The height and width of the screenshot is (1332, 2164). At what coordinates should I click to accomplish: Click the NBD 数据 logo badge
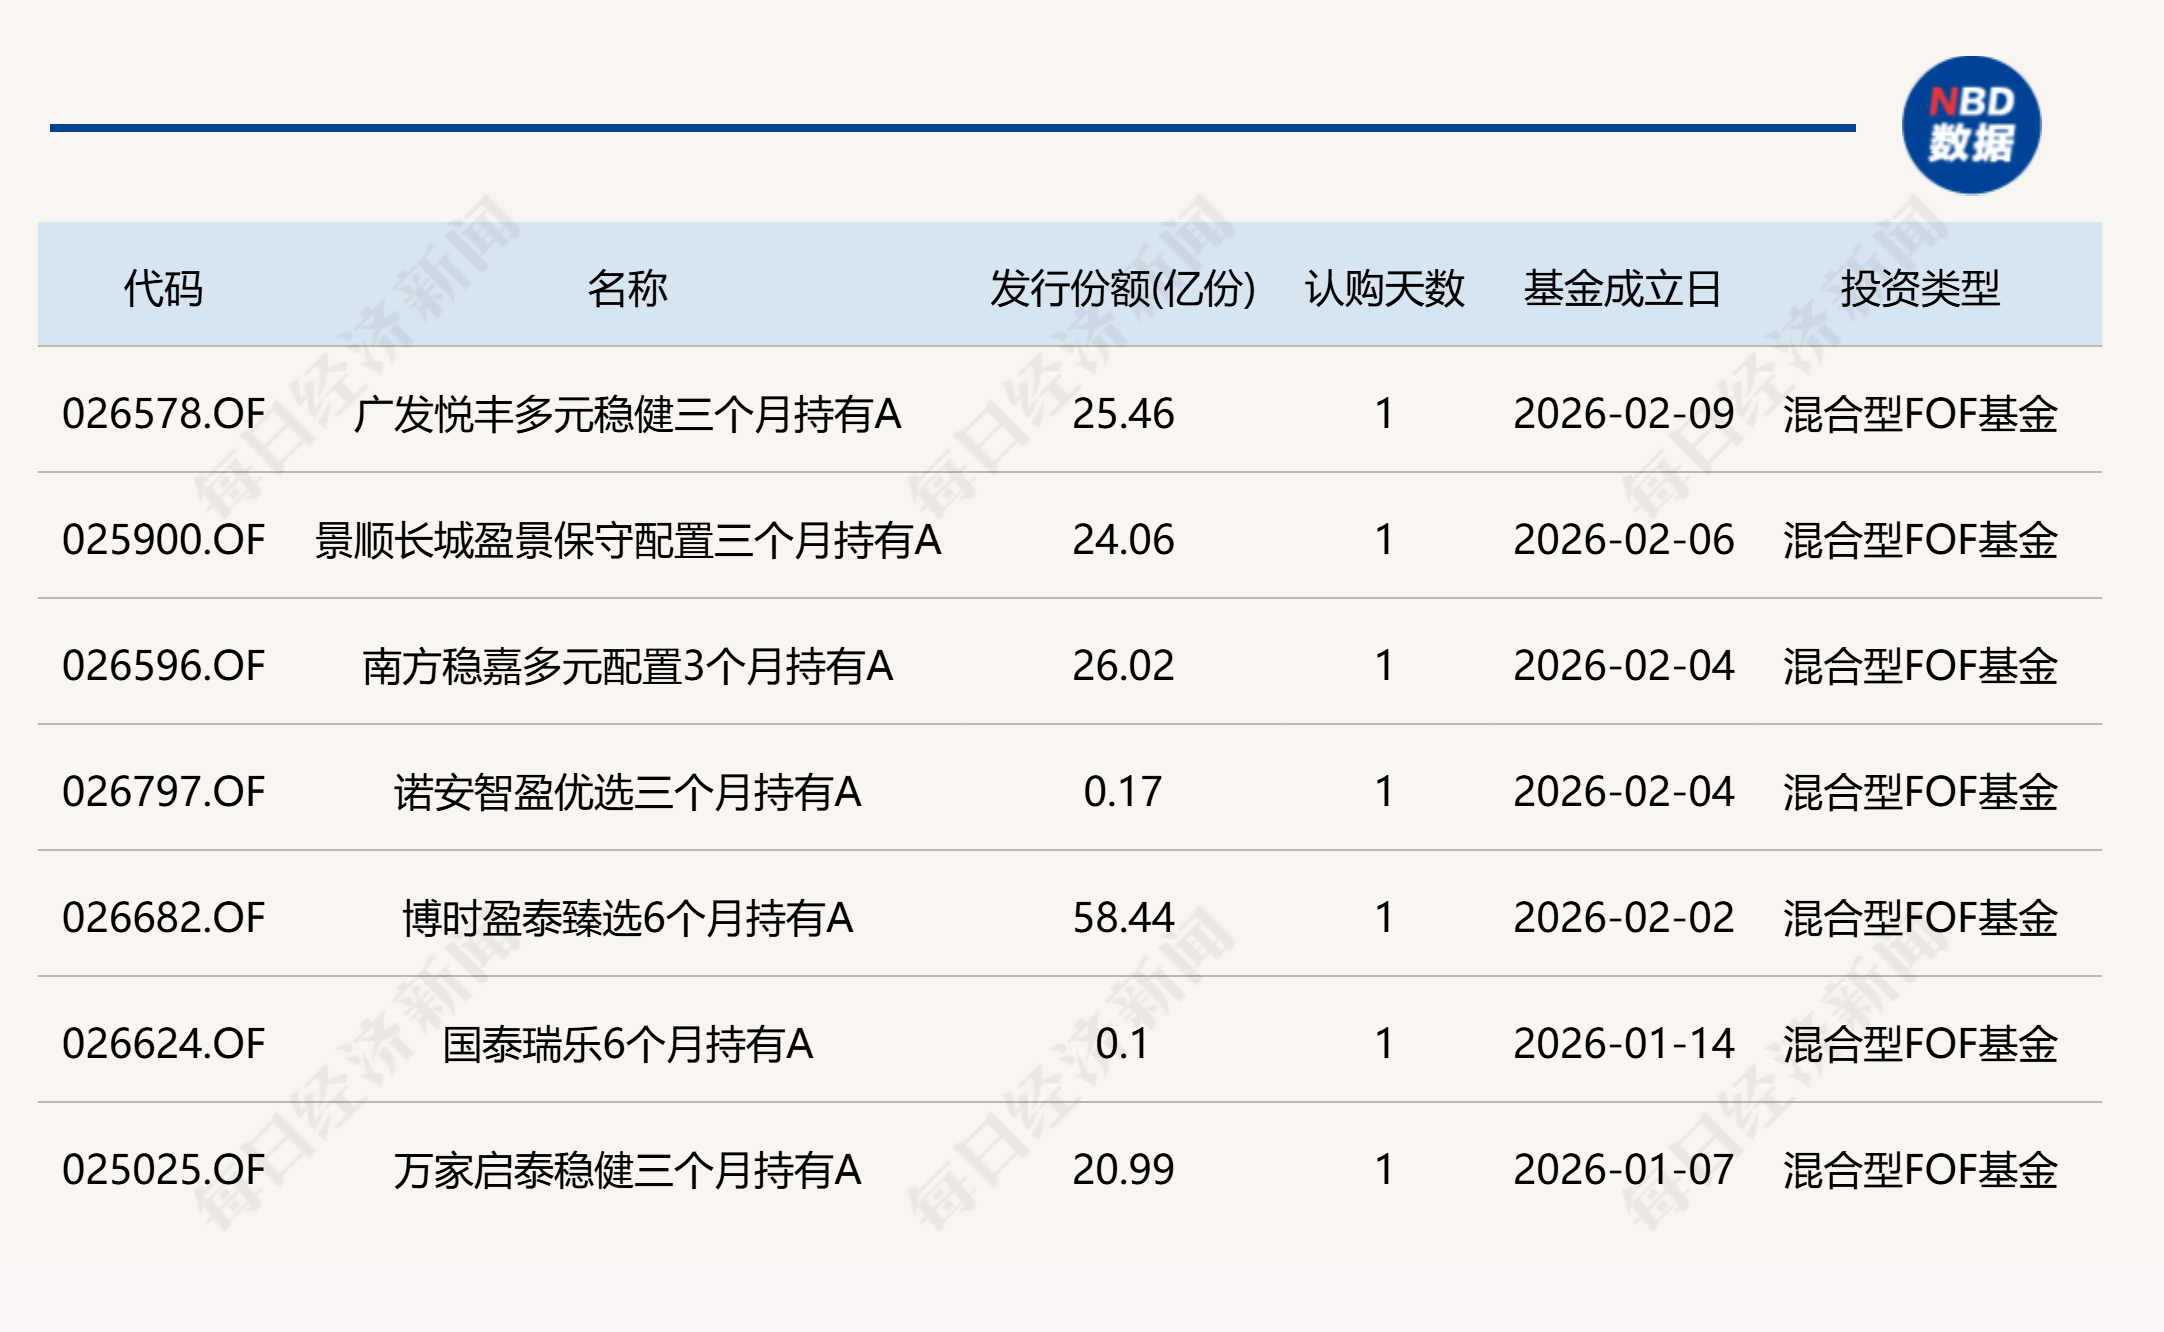coord(1971,125)
